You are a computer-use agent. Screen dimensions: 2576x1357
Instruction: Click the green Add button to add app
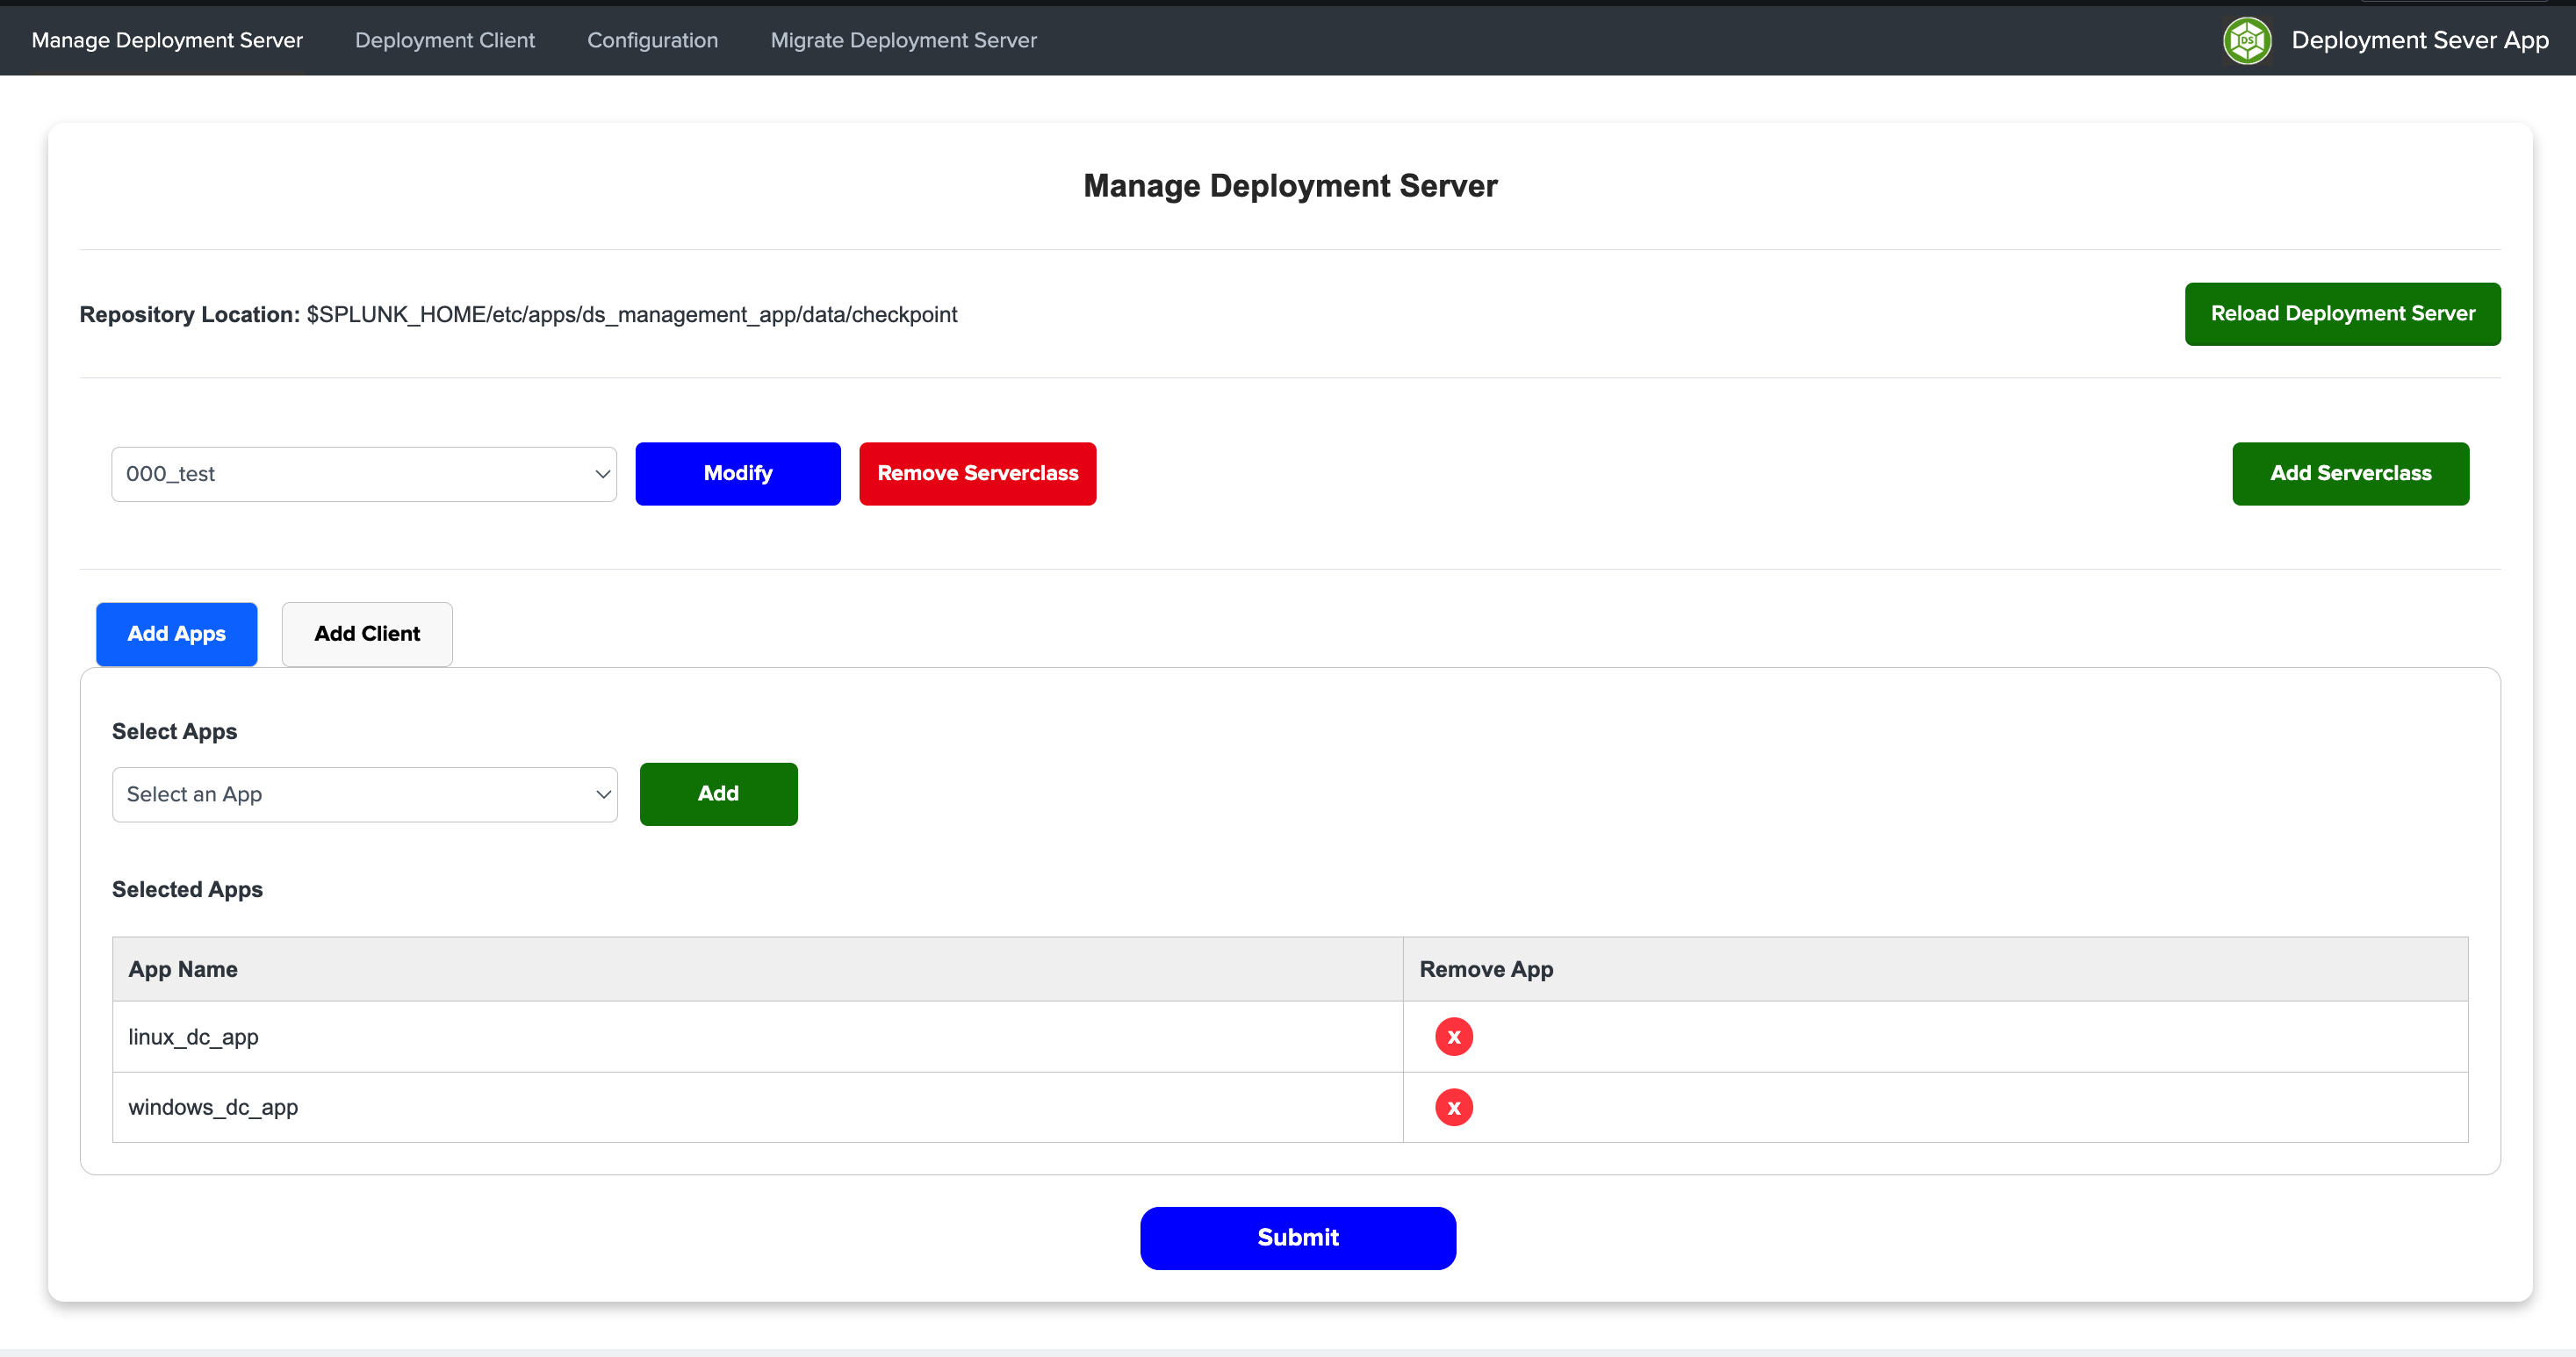718,793
